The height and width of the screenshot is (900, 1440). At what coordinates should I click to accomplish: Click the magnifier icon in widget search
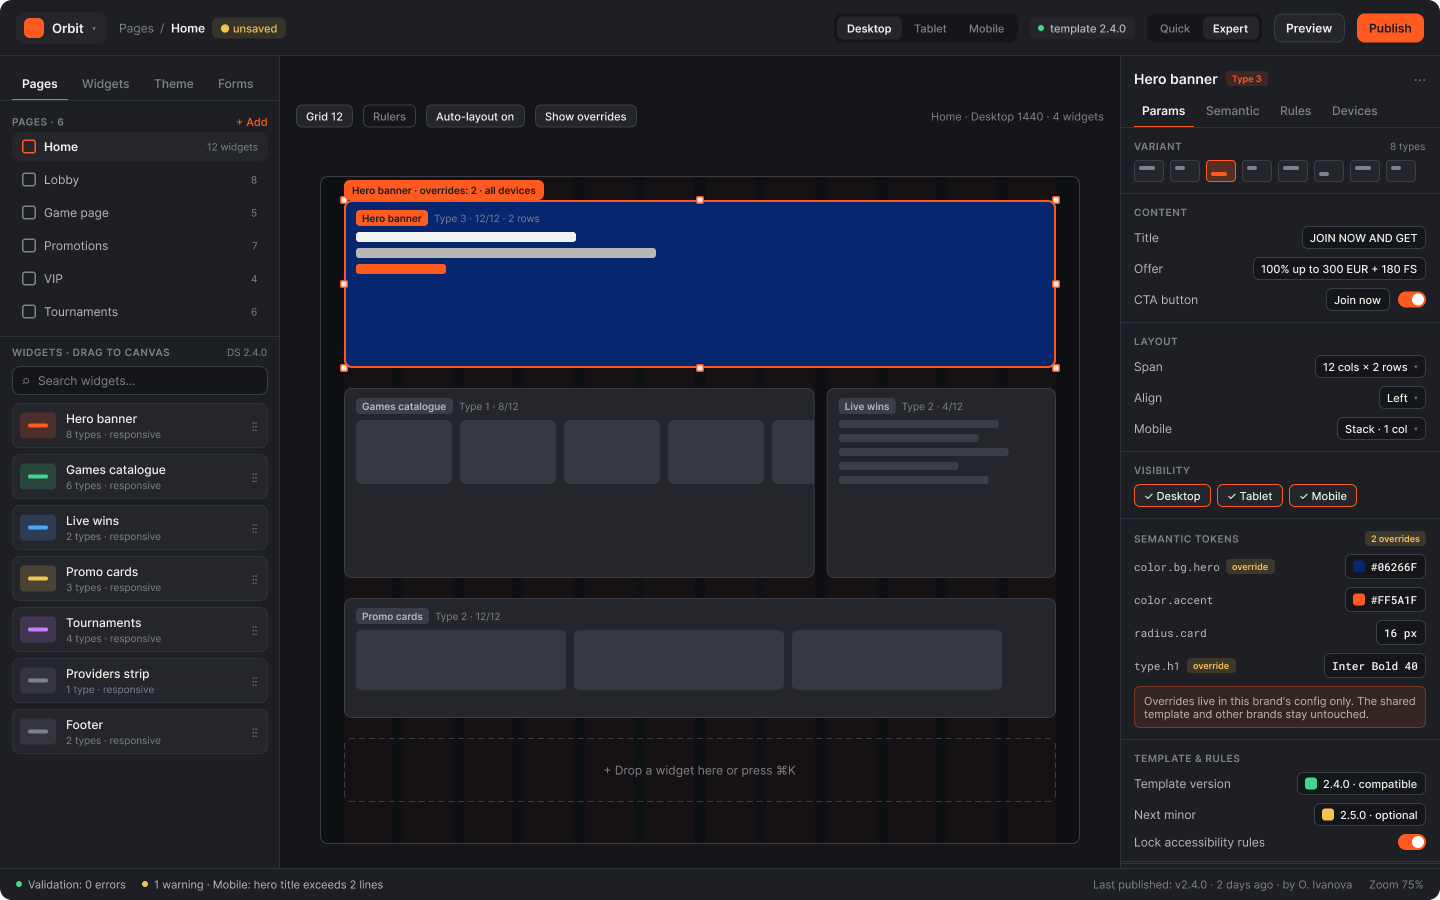[26, 381]
